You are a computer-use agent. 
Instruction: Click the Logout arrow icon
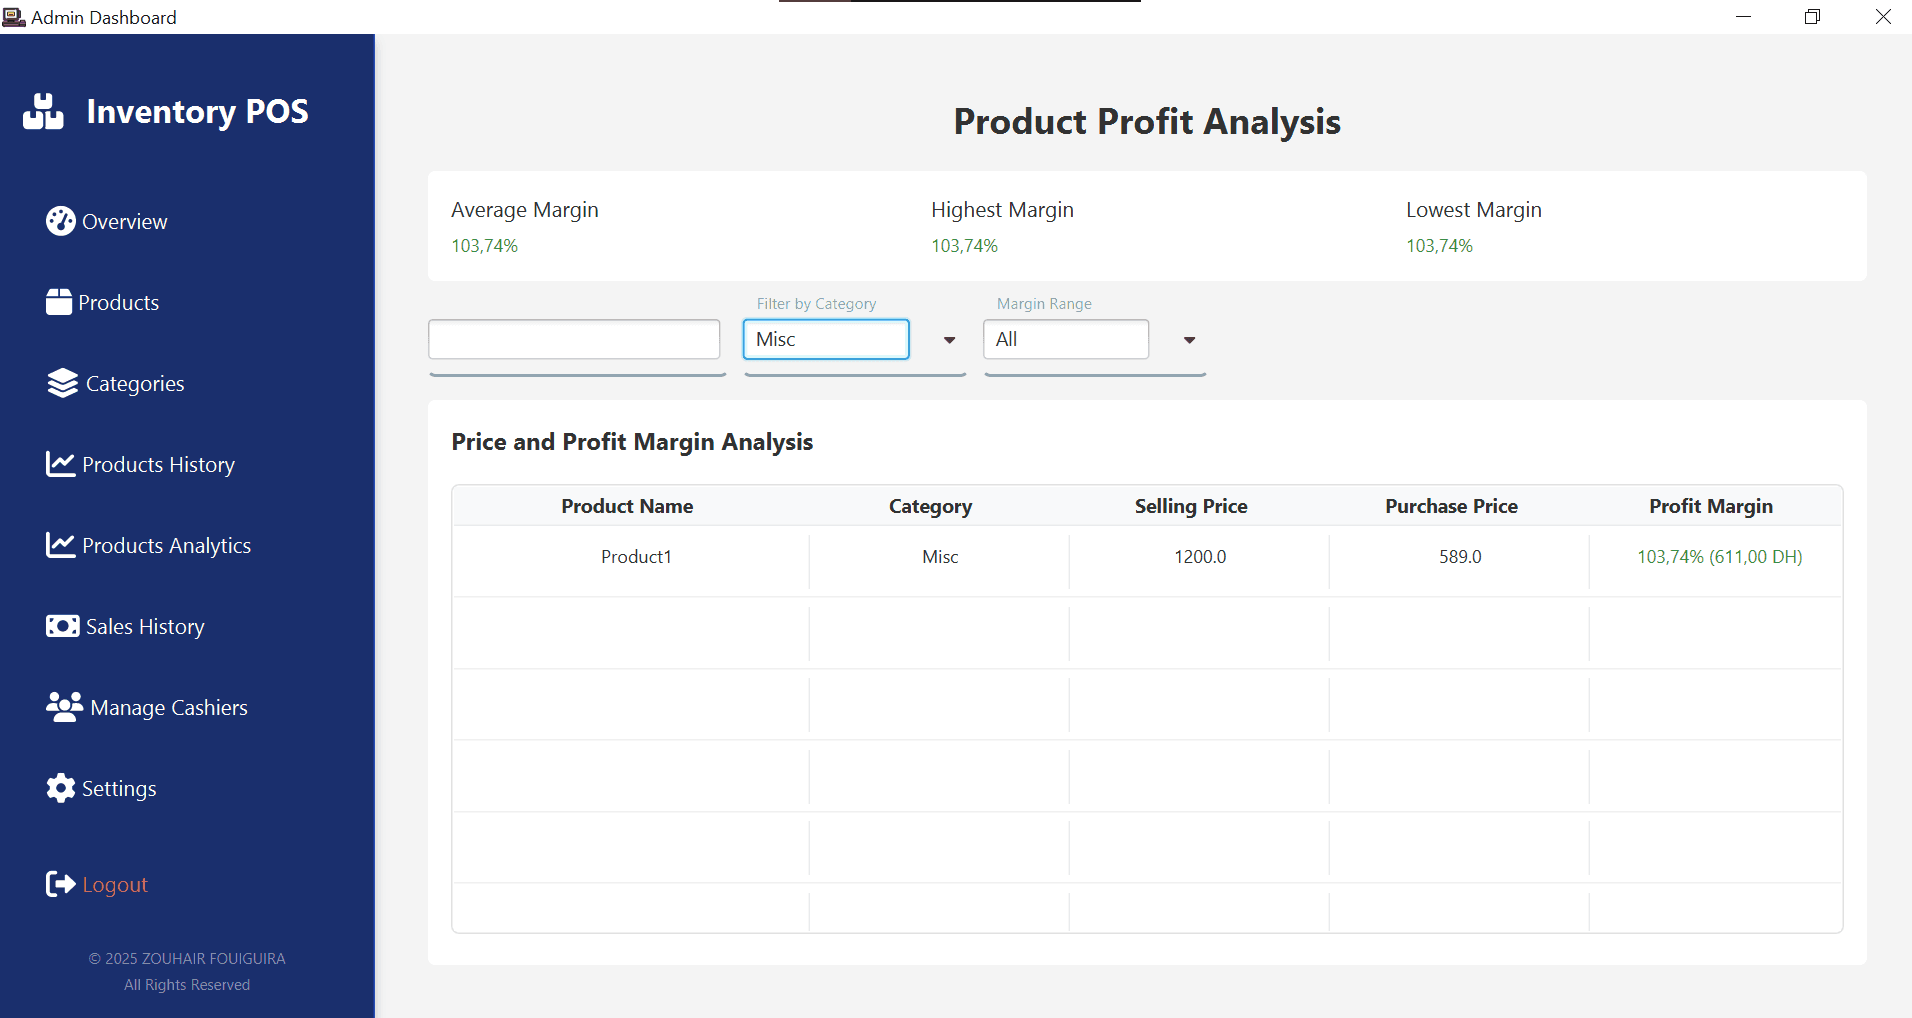point(60,884)
